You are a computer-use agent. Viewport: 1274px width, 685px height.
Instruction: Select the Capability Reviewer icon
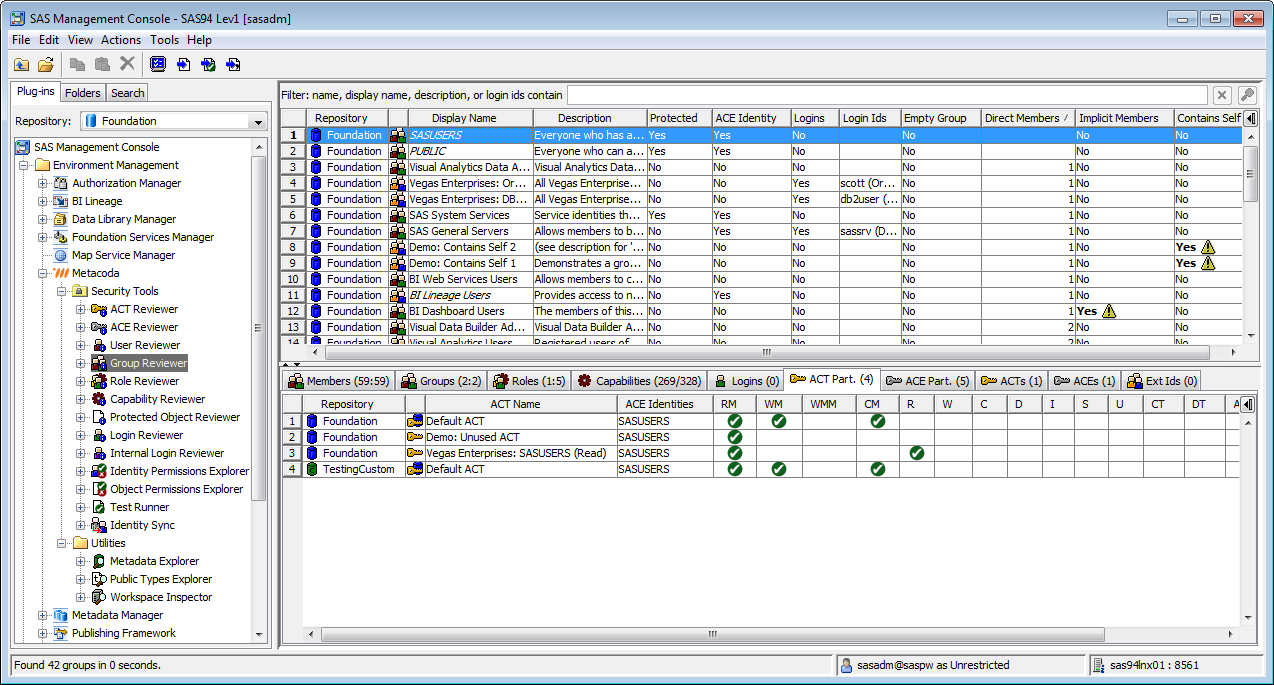point(99,399)
